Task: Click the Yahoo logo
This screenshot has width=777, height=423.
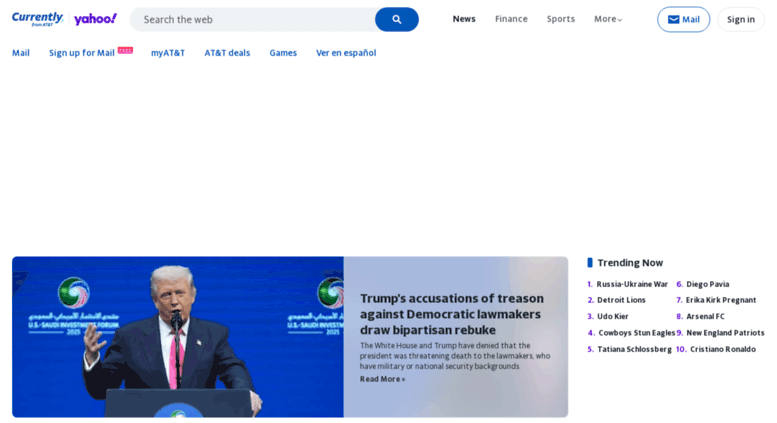Action: click(x=95, y=19)
